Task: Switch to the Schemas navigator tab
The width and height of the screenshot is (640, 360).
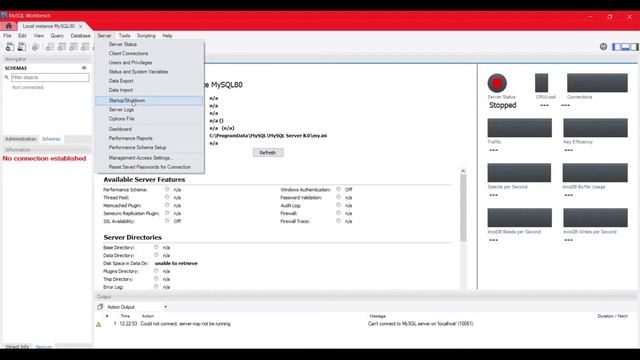Action: (51, 139)
